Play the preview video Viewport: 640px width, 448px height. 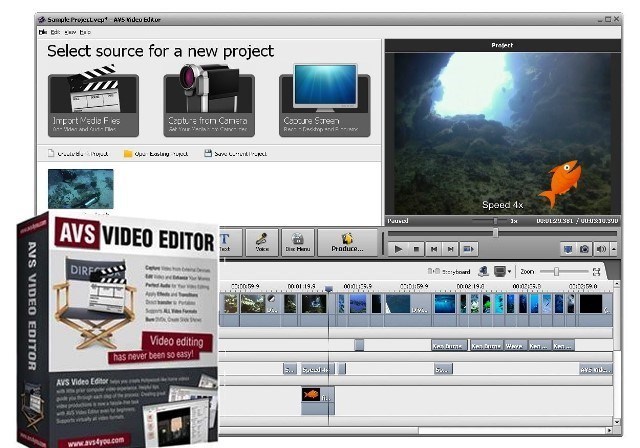(x=399, y=249)
